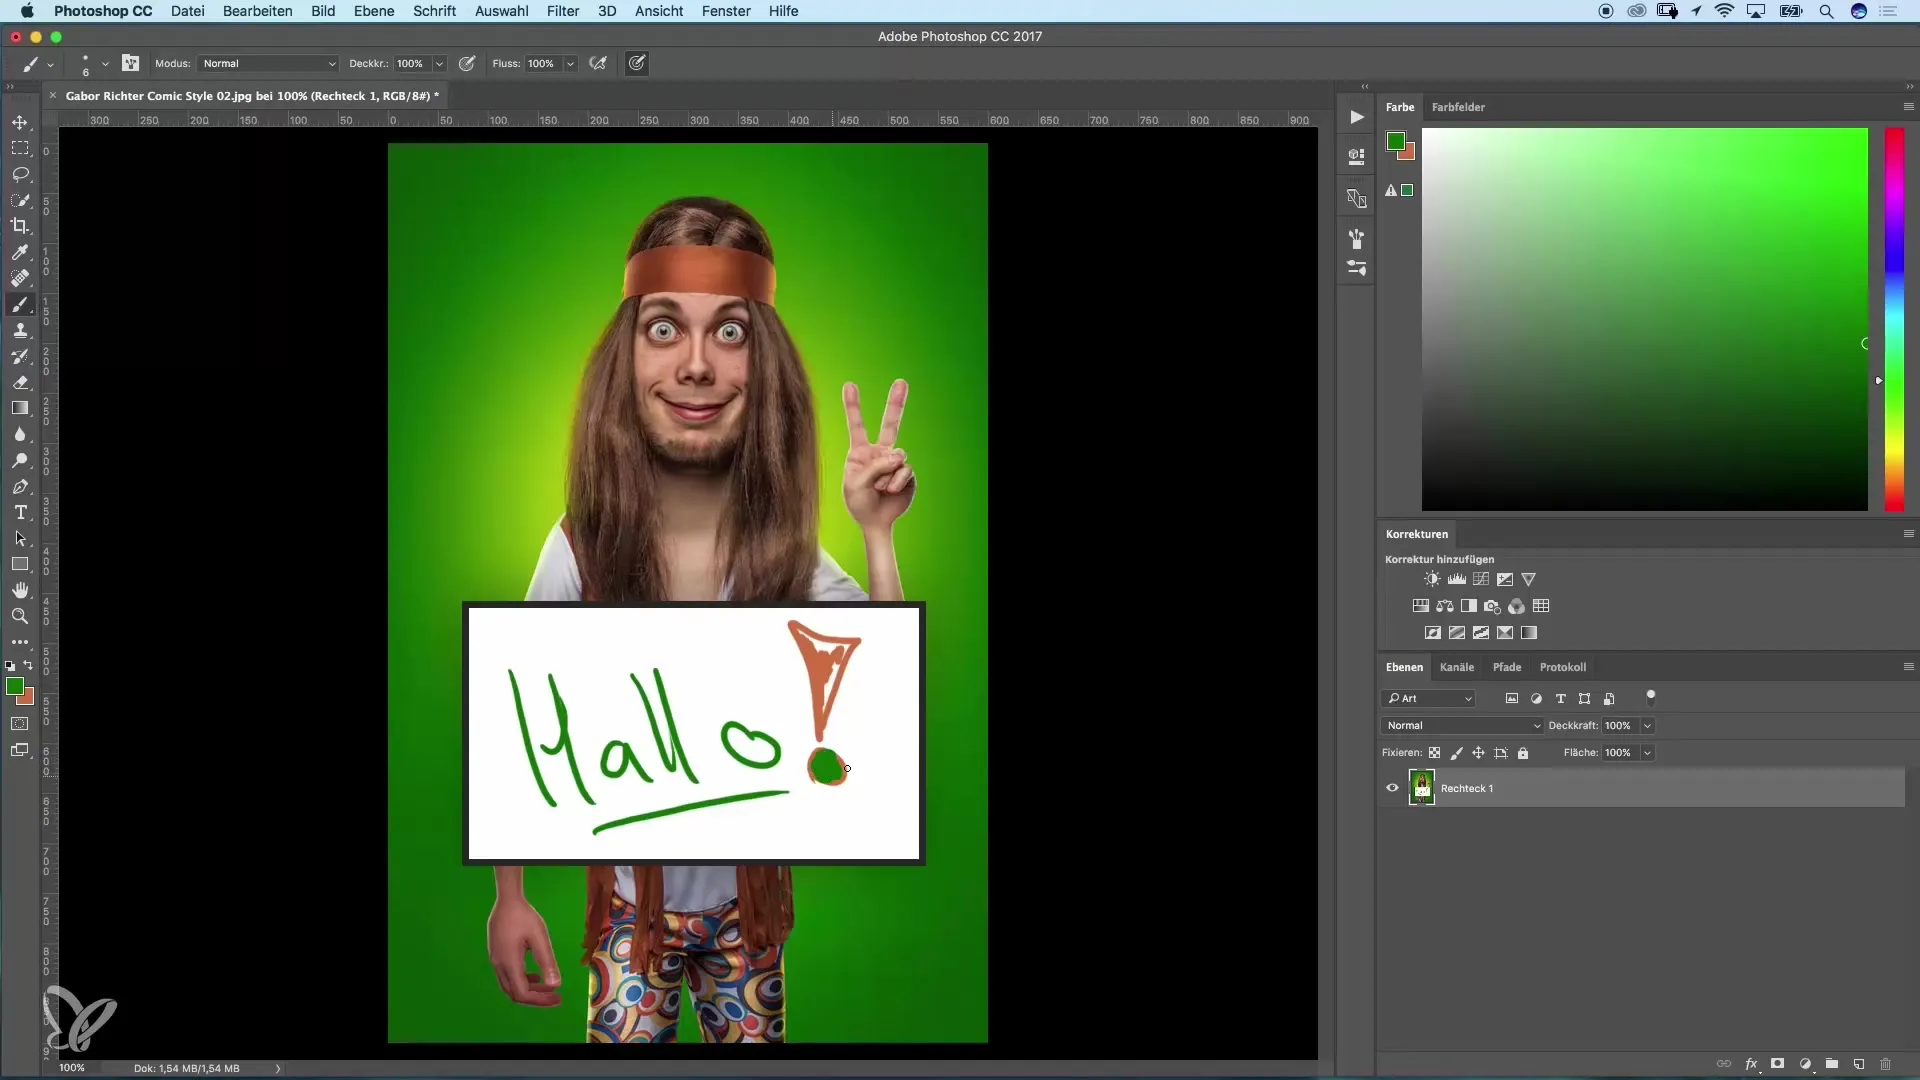Select the Zoom tool
This screenshot has height=1080, width=1920.
20,616
